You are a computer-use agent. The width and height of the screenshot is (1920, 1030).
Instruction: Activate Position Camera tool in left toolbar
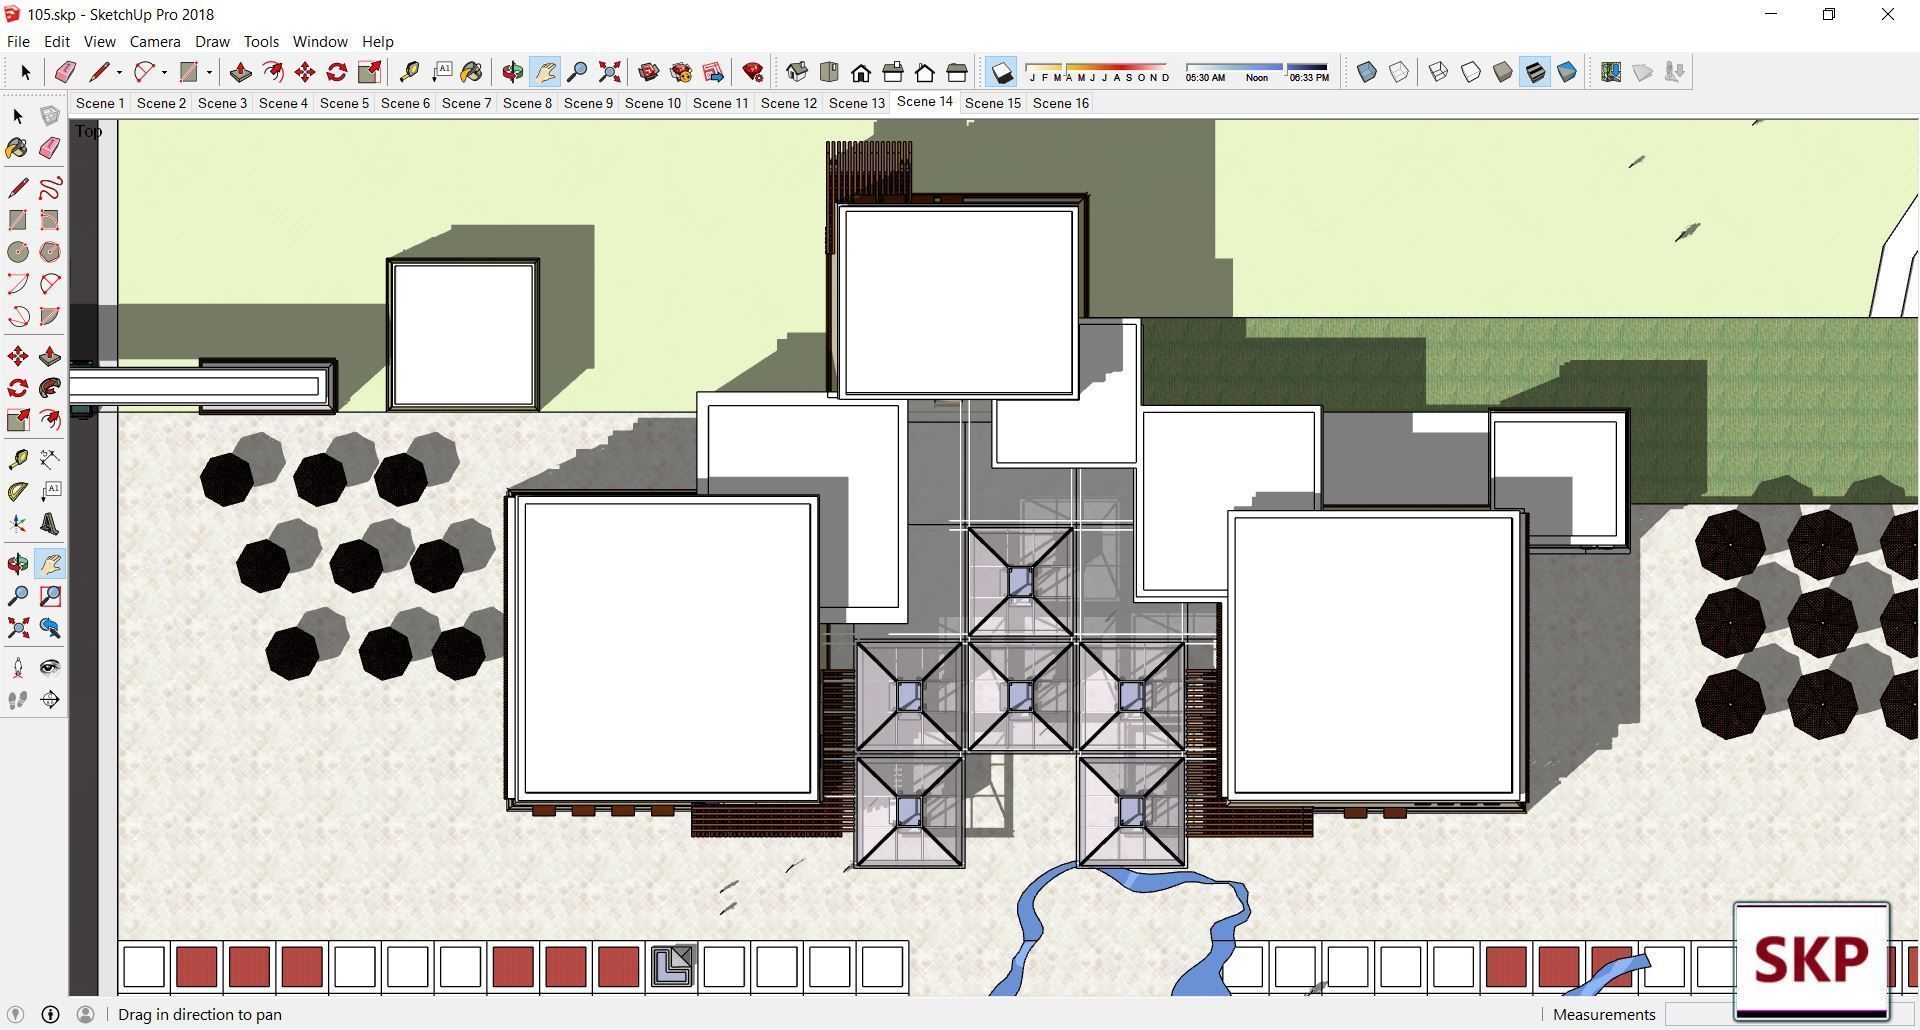[18, 668]
